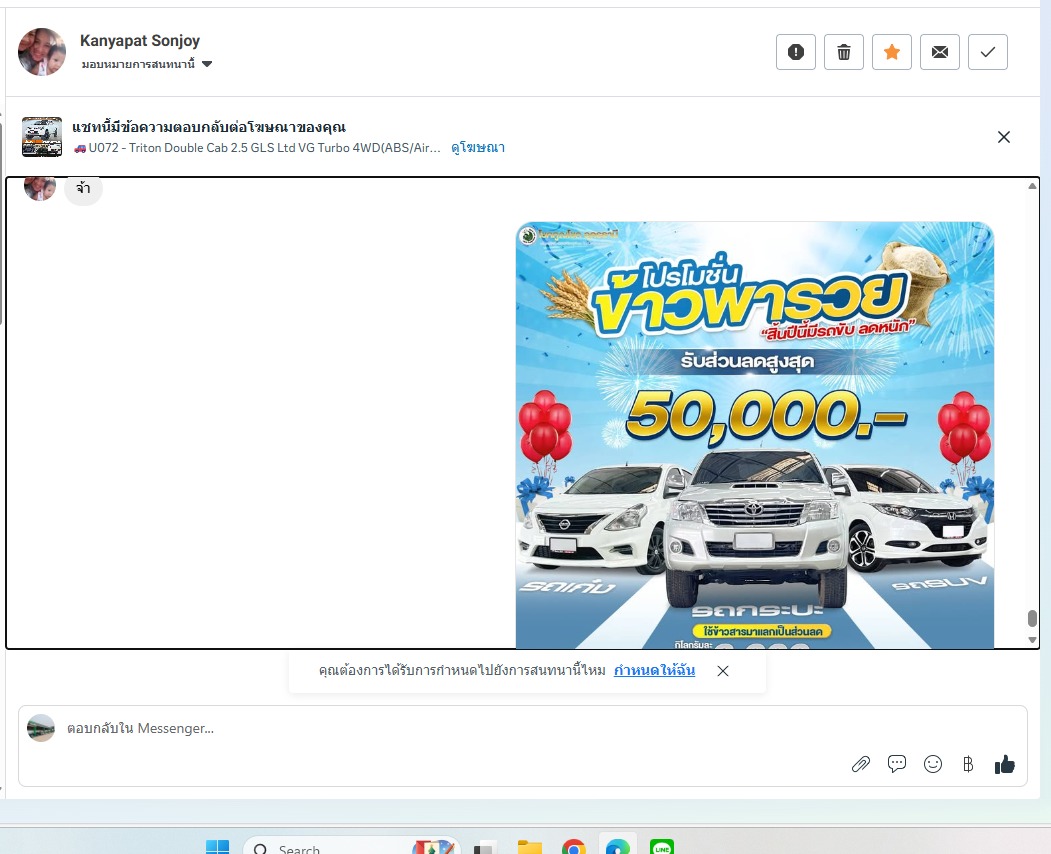Open the emoji picker
1051x854 pixels.
pyautogui.click(x=932, y=764)
